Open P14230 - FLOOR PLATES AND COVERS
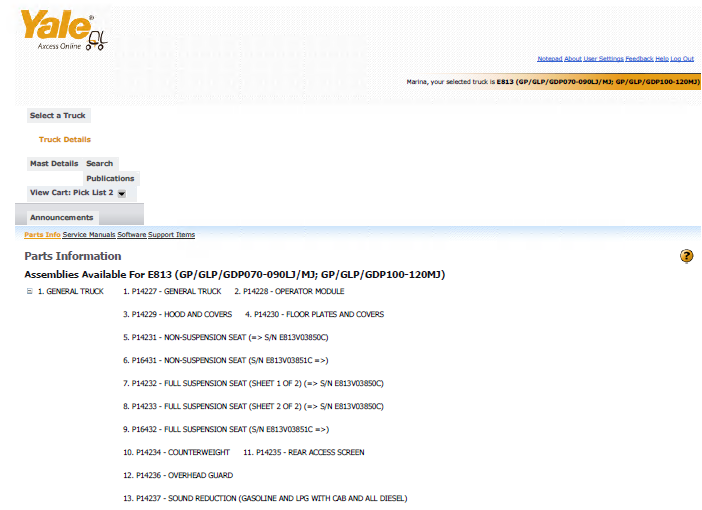This screenshot has width=702, height=510. (x=314, y=314)
